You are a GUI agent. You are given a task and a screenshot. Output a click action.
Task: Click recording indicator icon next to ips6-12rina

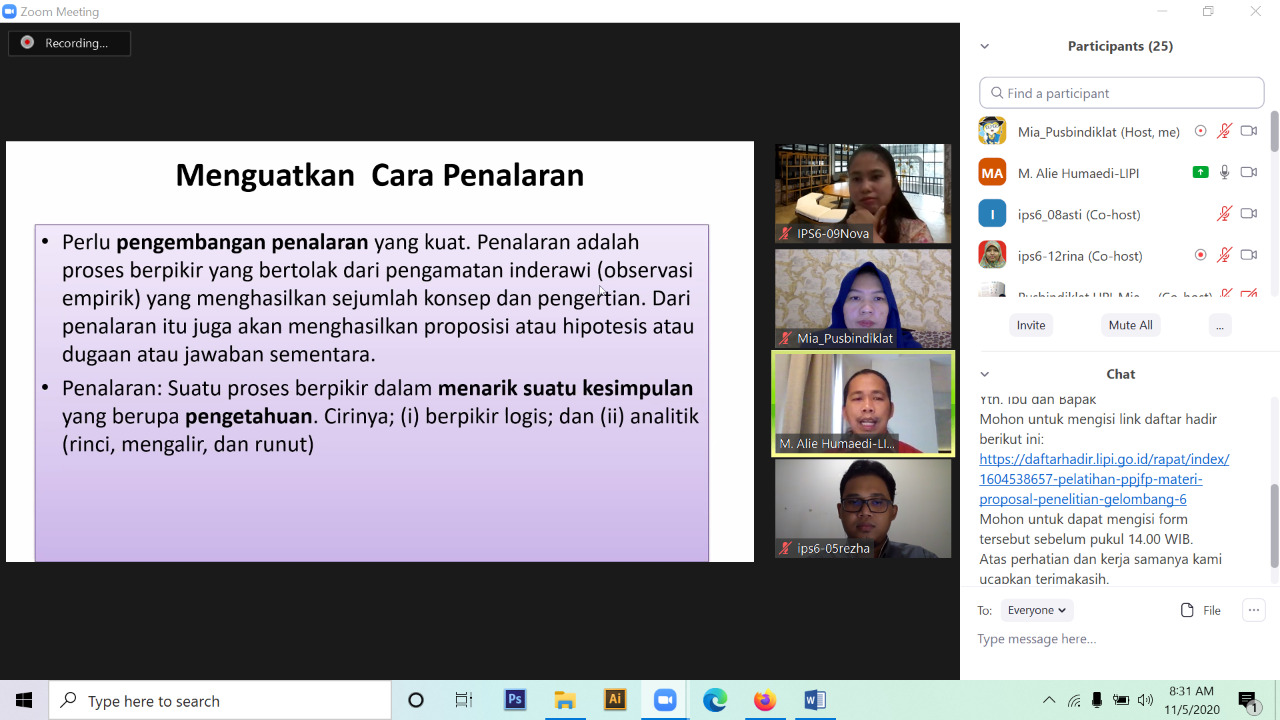[1200, 255]
